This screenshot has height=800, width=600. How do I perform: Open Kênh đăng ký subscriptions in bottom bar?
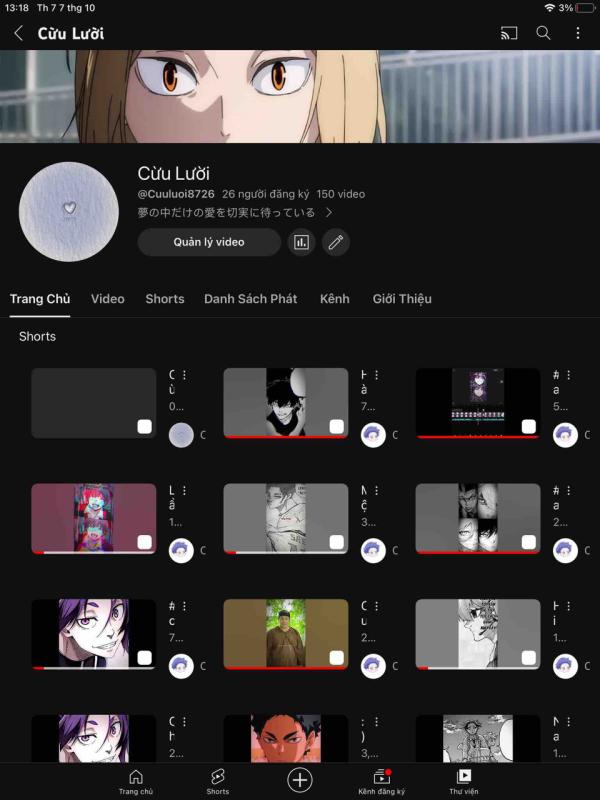(382, 782)
